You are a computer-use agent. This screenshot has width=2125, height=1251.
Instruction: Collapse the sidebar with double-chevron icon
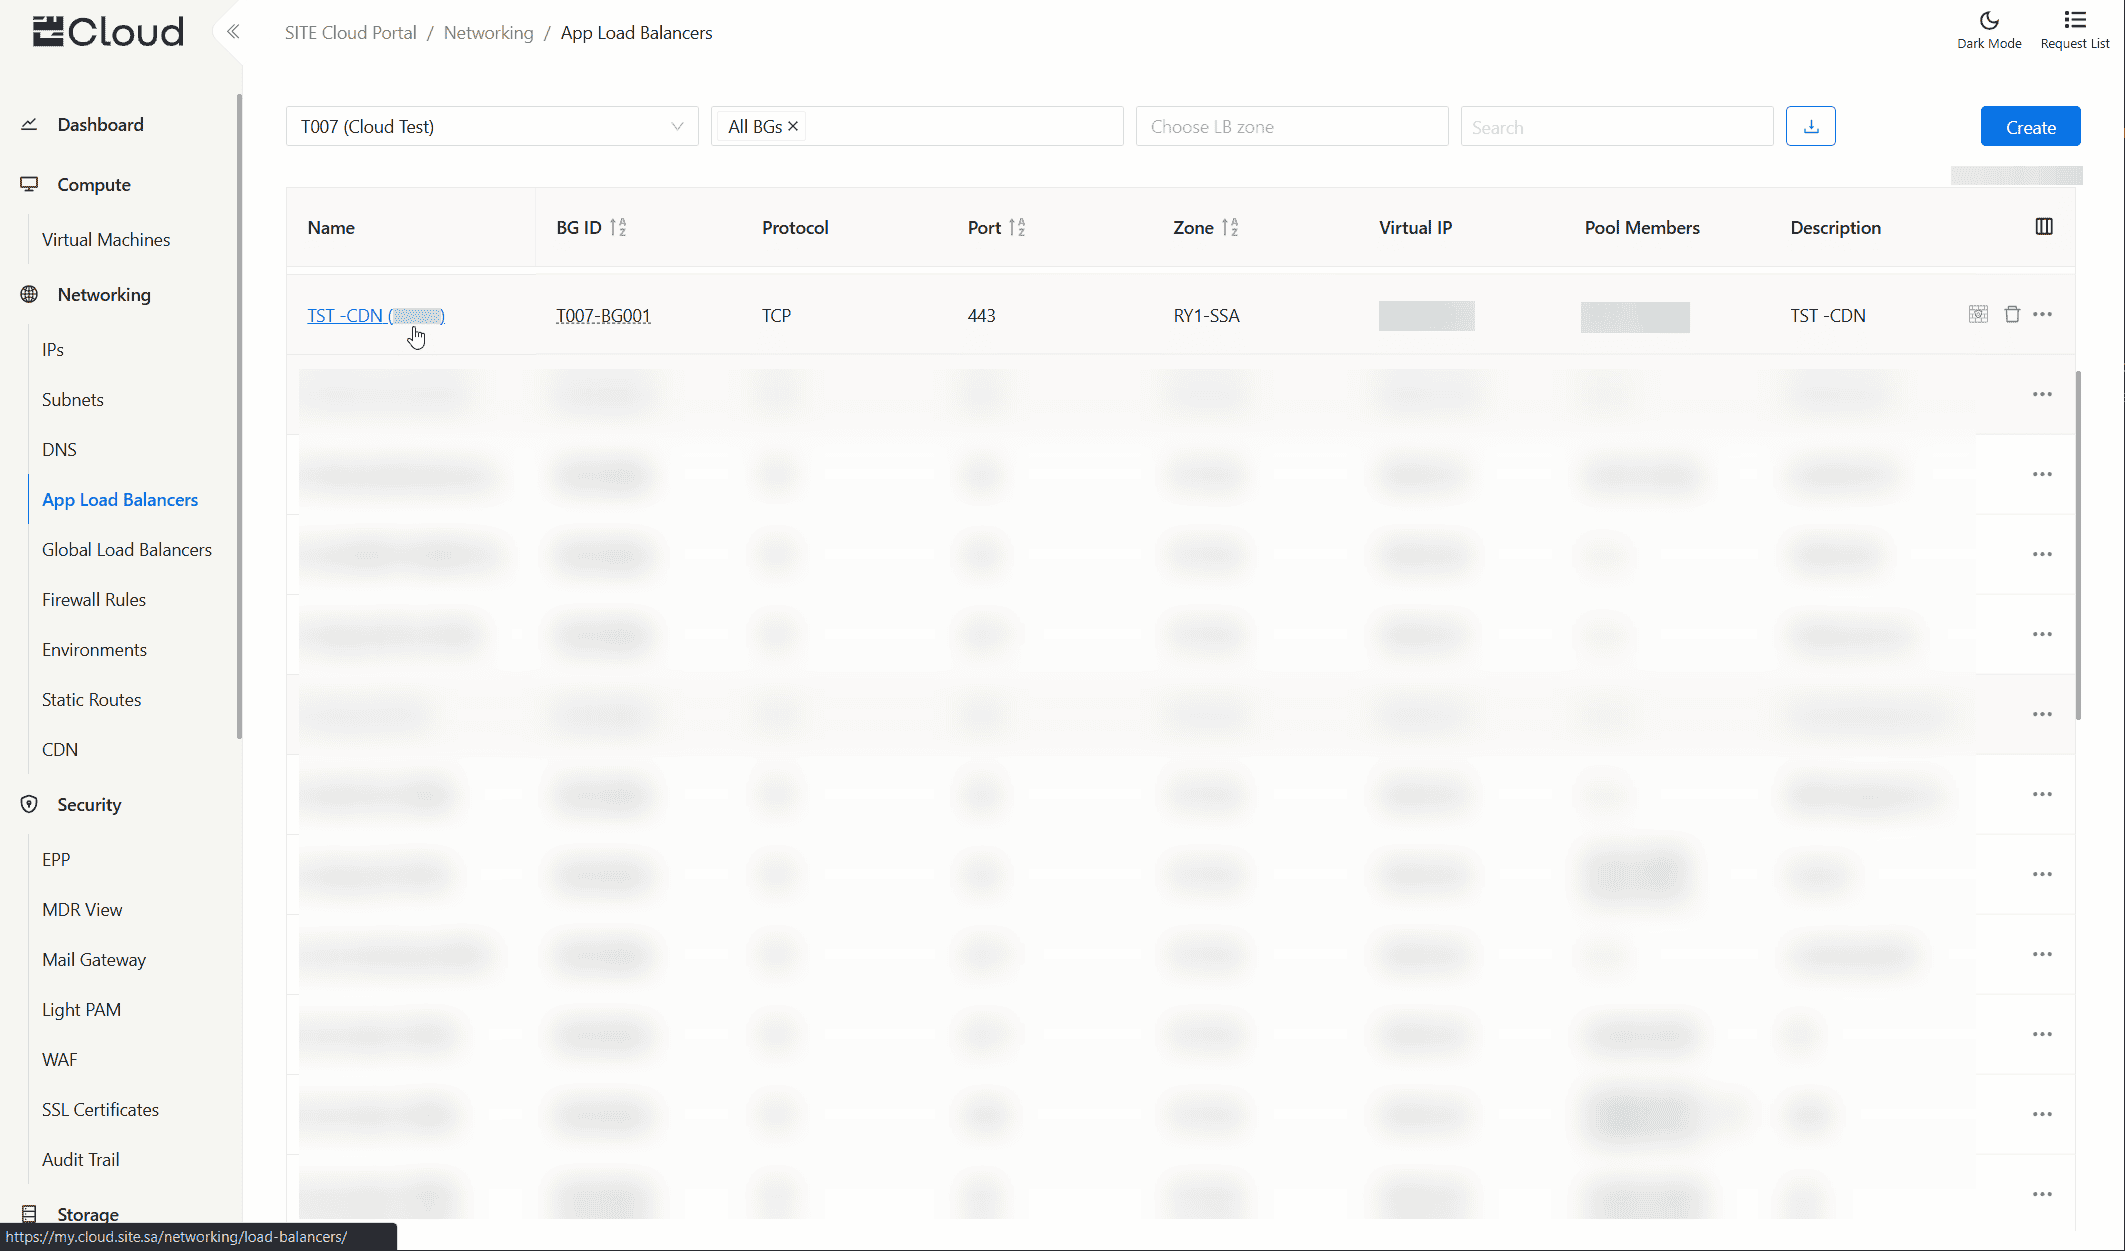pos(233,32)
